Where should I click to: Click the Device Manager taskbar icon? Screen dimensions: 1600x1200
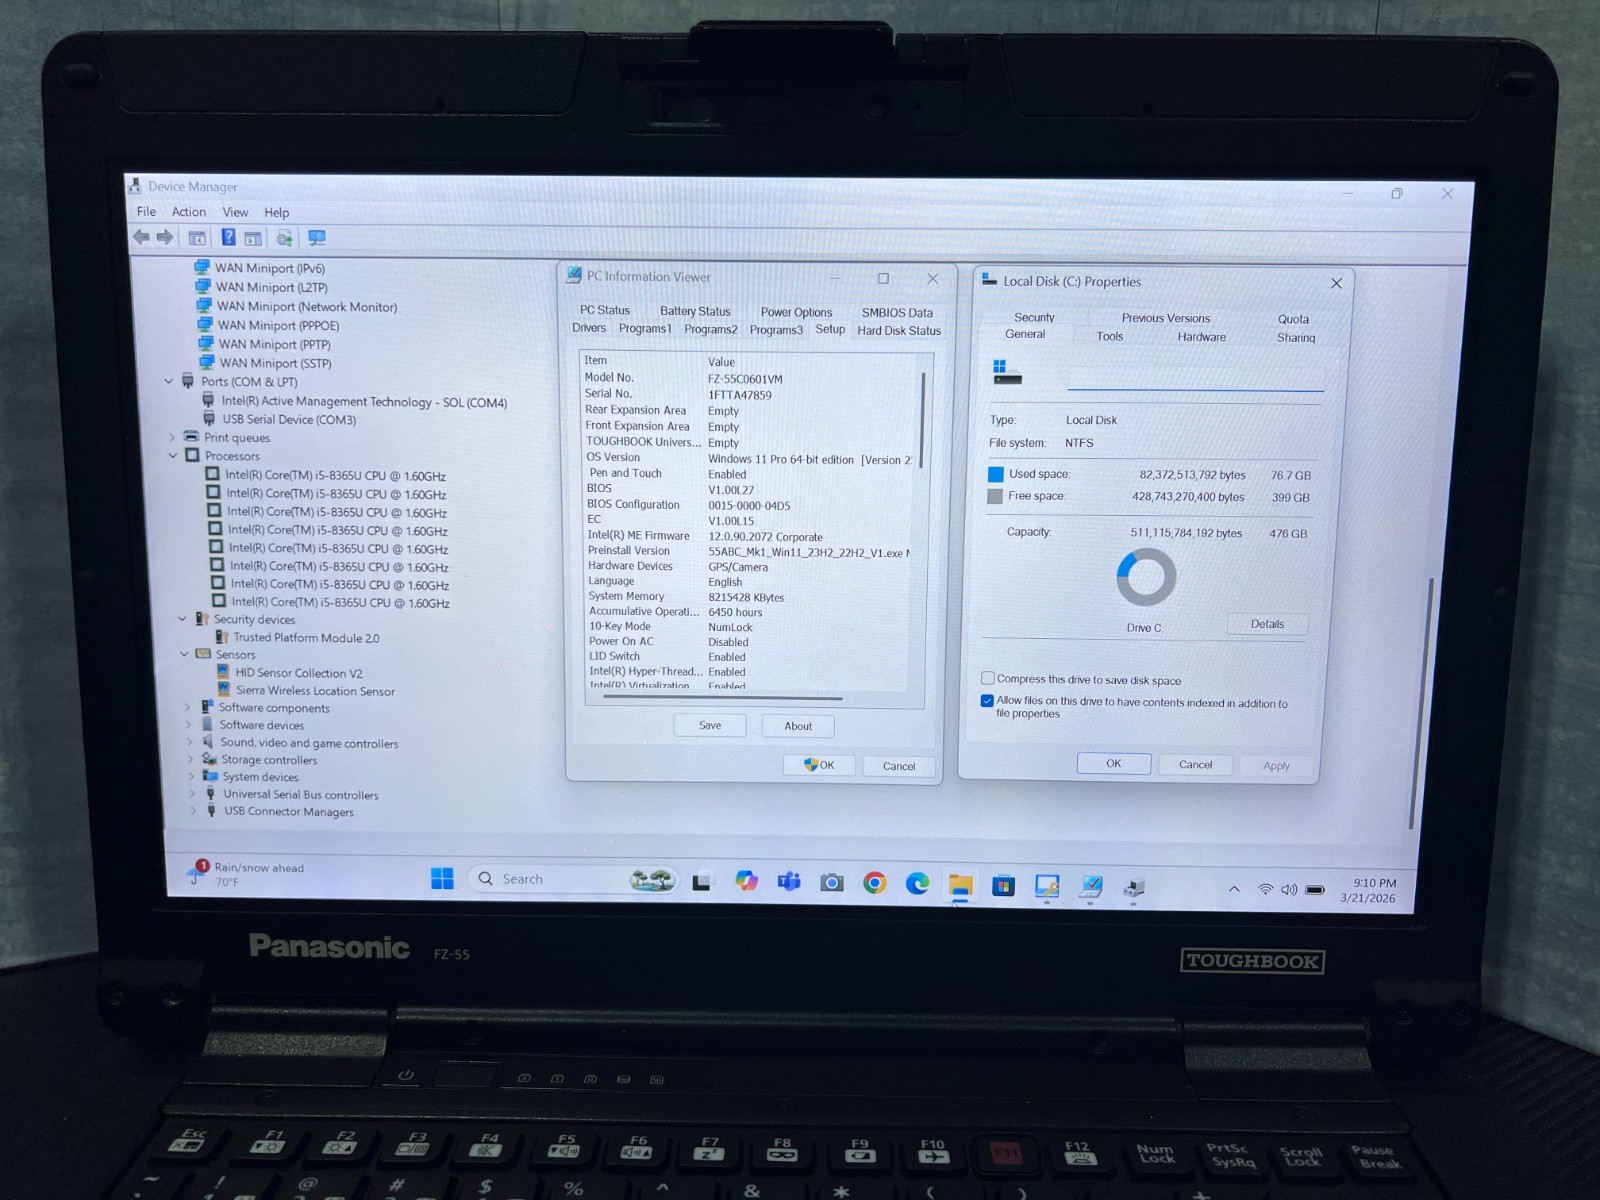pyautogui.click(x=1133, y=887)
